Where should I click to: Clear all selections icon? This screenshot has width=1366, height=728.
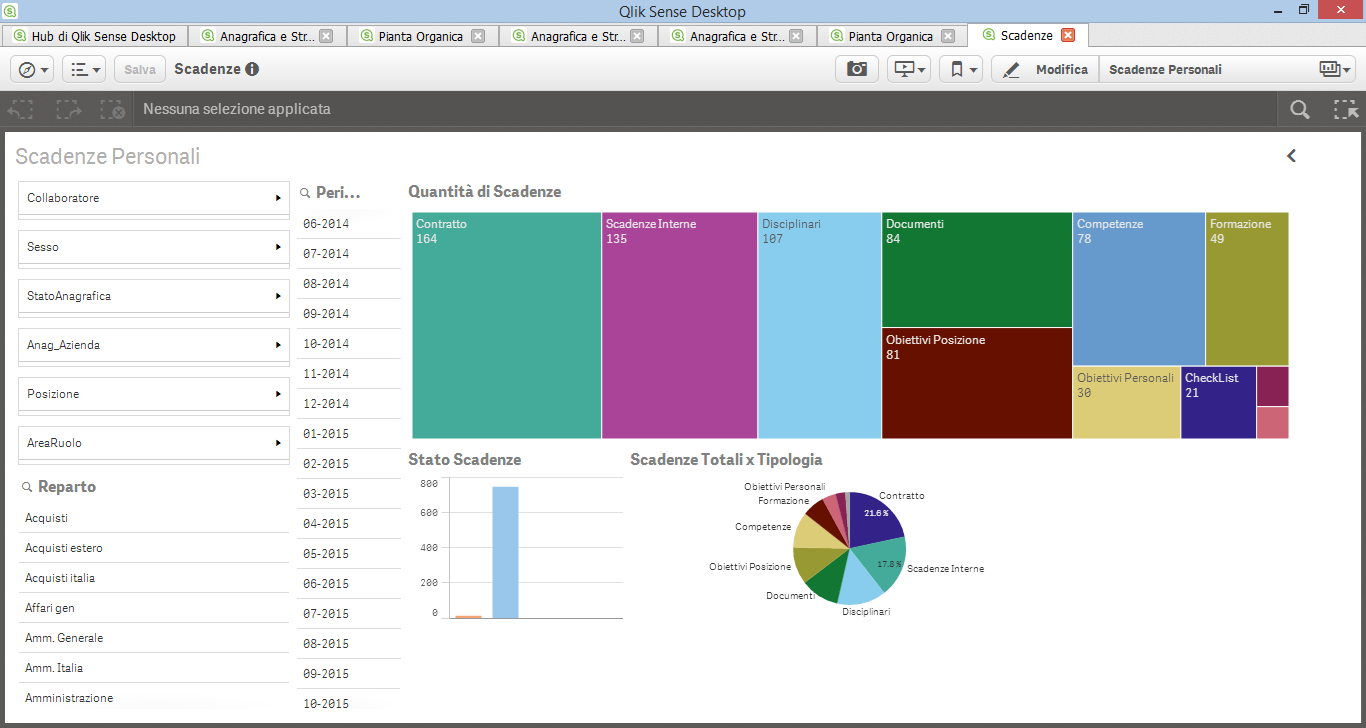coord(112,110)
